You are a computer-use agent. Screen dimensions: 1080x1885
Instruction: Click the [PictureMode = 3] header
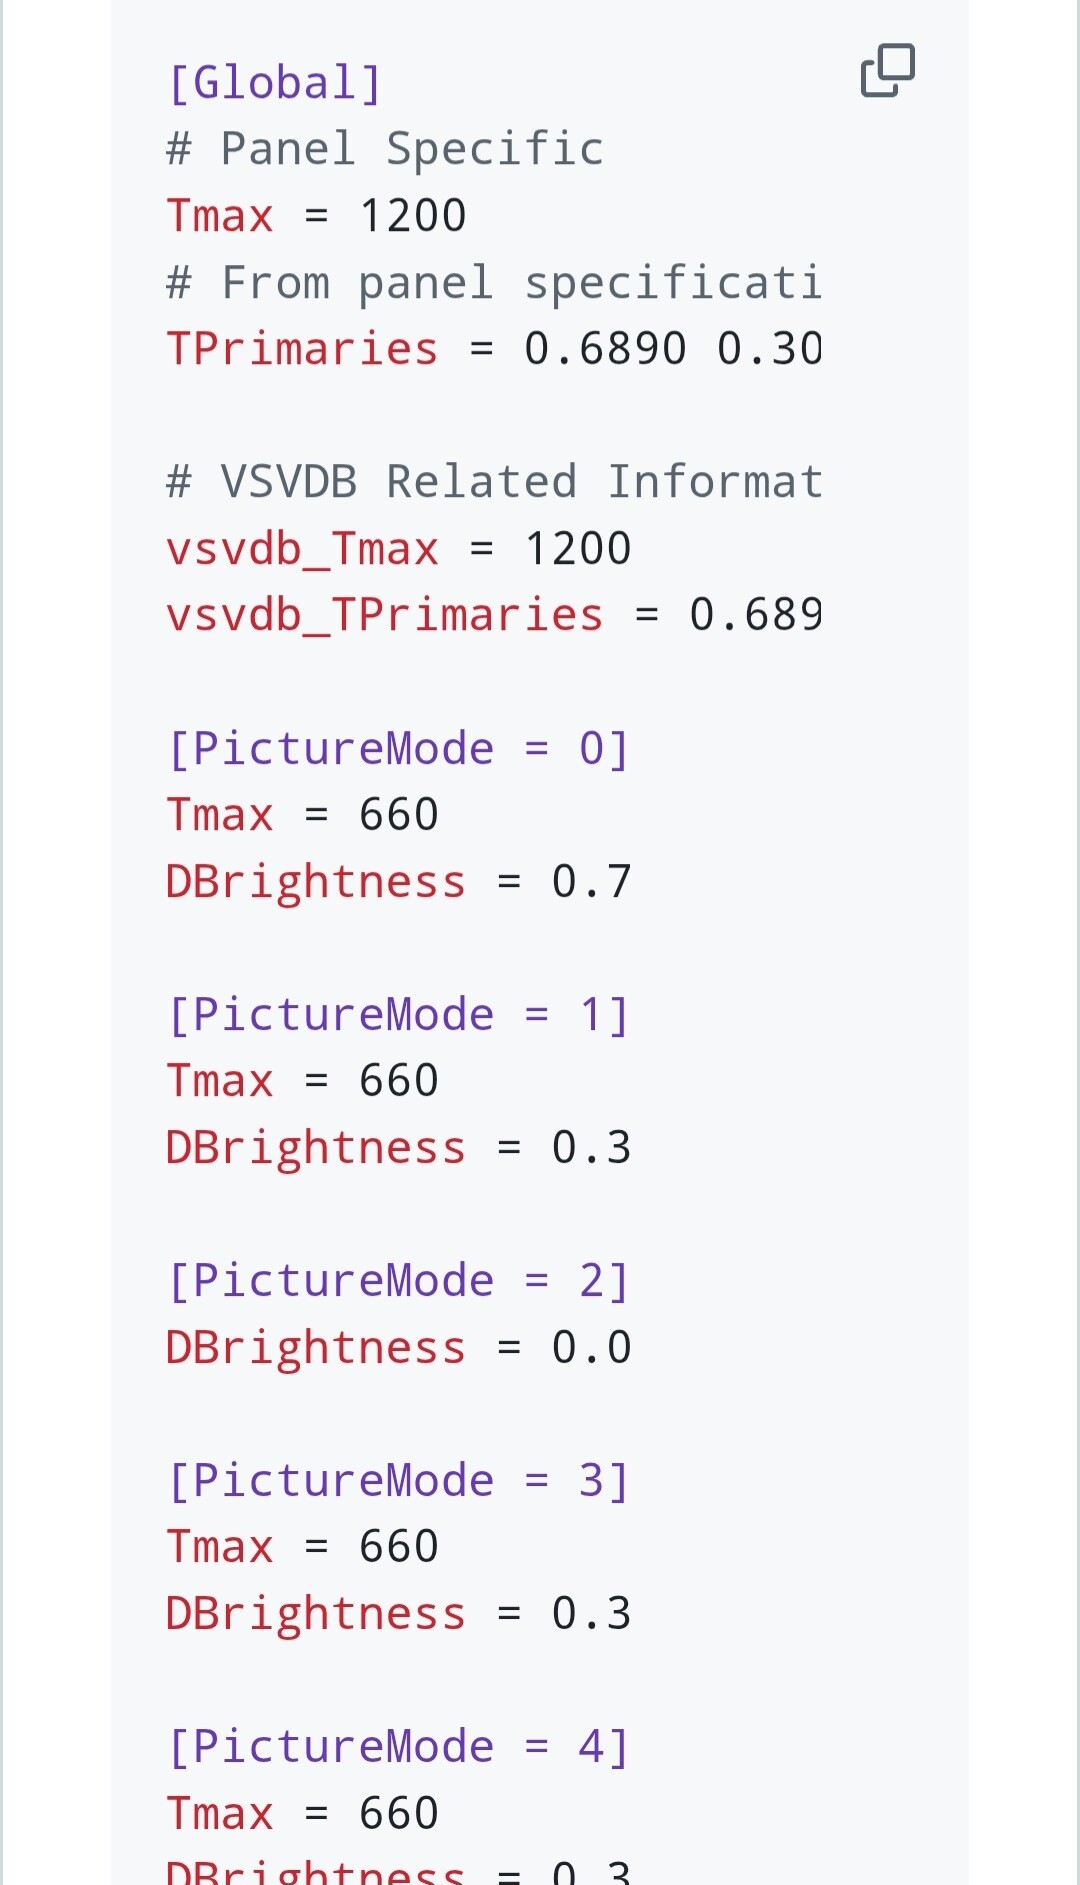pos(398,1480)
